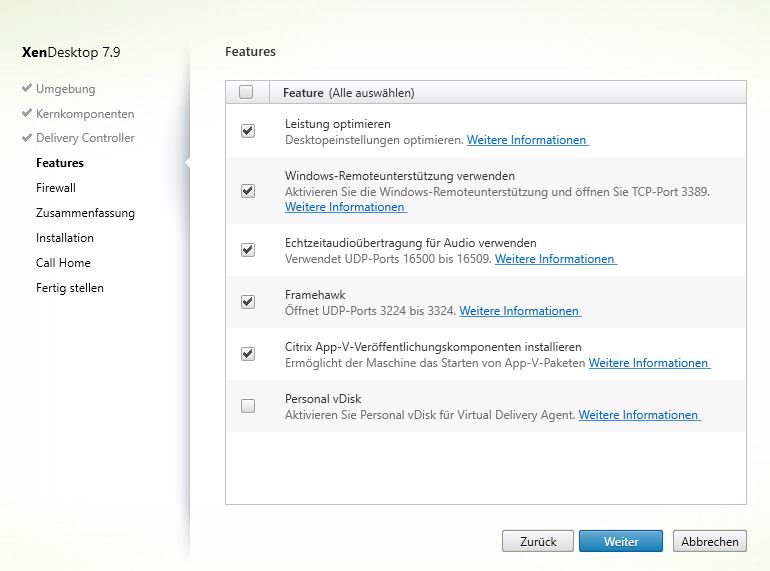Uncheck the Framehawk checkbox

tap(248, 302)
